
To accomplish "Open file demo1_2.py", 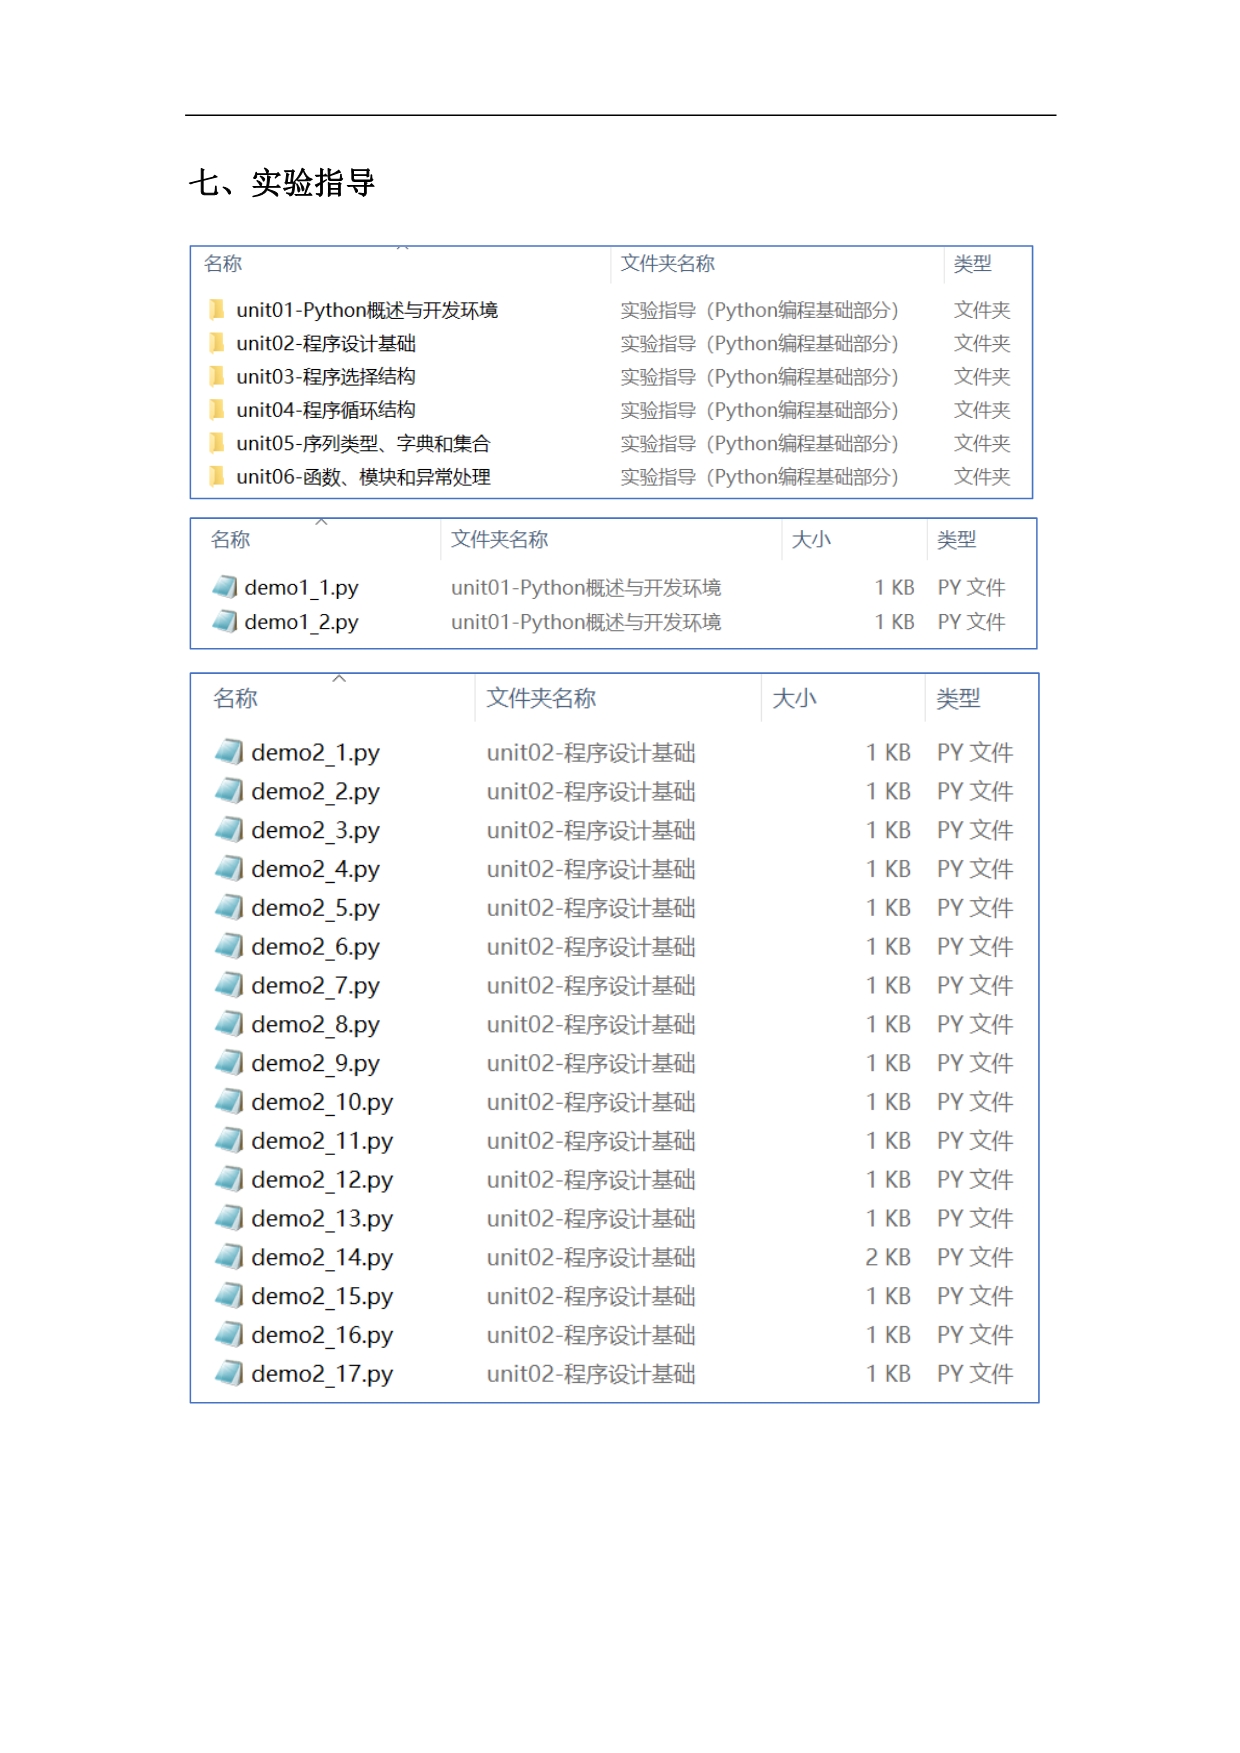I will [x=301, y=622].
